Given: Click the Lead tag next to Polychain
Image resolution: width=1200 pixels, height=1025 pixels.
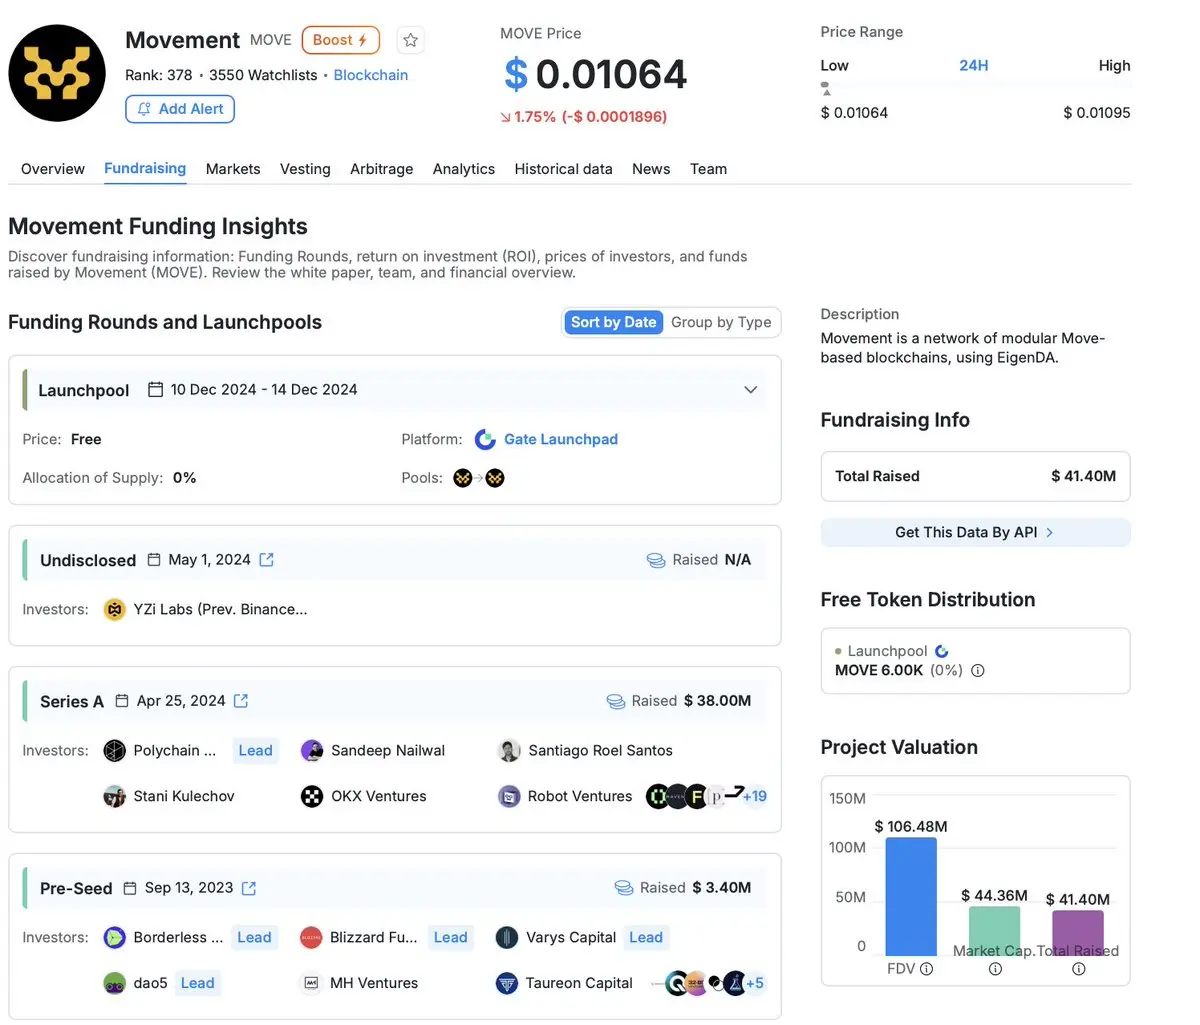Looking at the screenshot, I should click(x=255, y=751).
